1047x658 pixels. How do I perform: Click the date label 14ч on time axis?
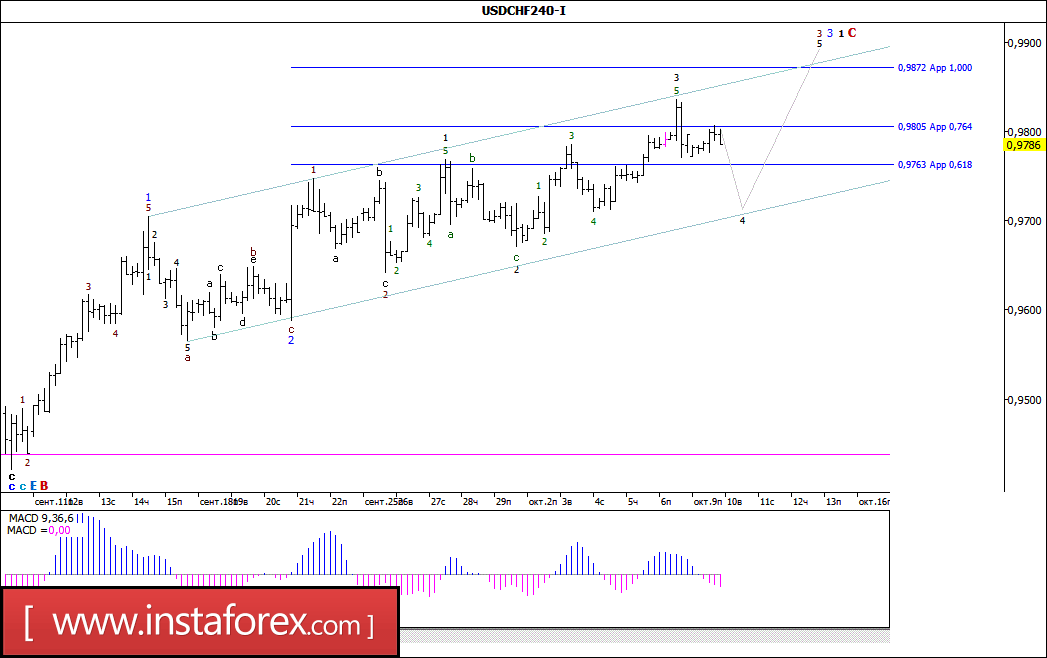(141, 502)
